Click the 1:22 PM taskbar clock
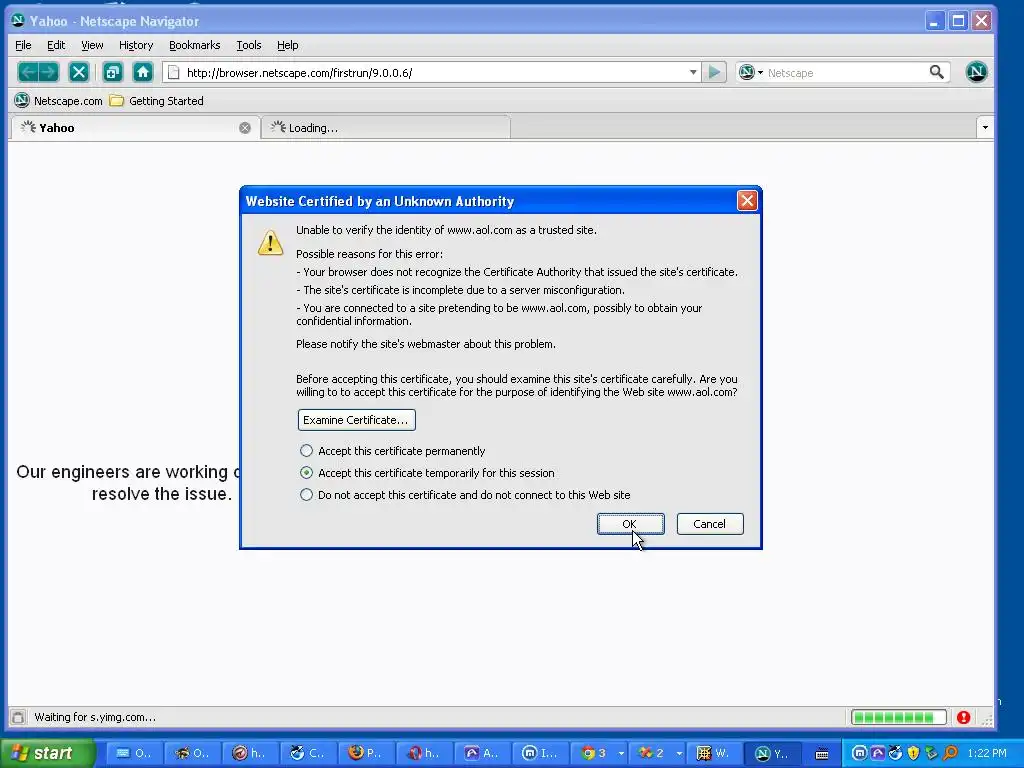 pyautogui.click(x=987, y=753)
